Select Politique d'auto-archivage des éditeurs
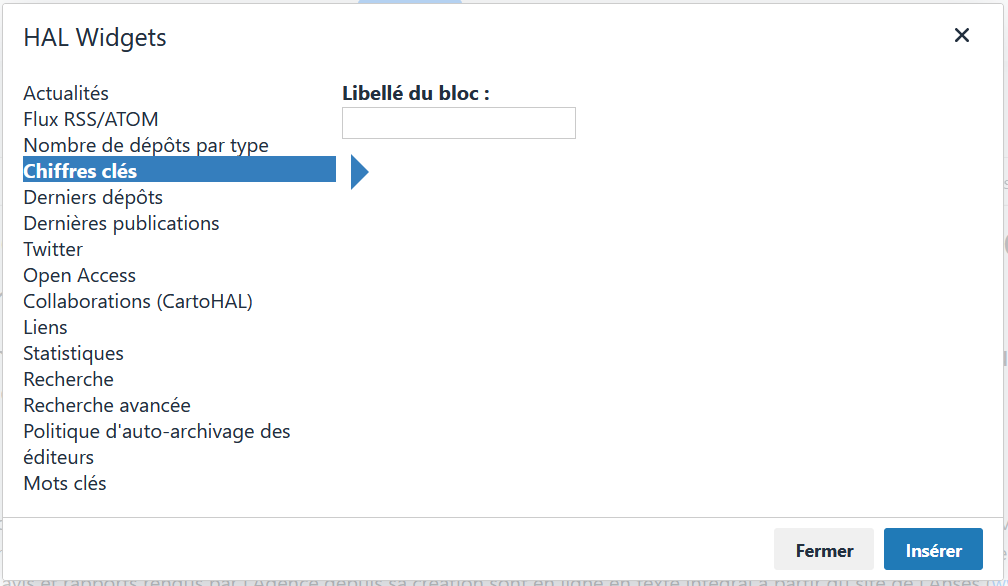The image size is (1008, 586). coord(156,431)
